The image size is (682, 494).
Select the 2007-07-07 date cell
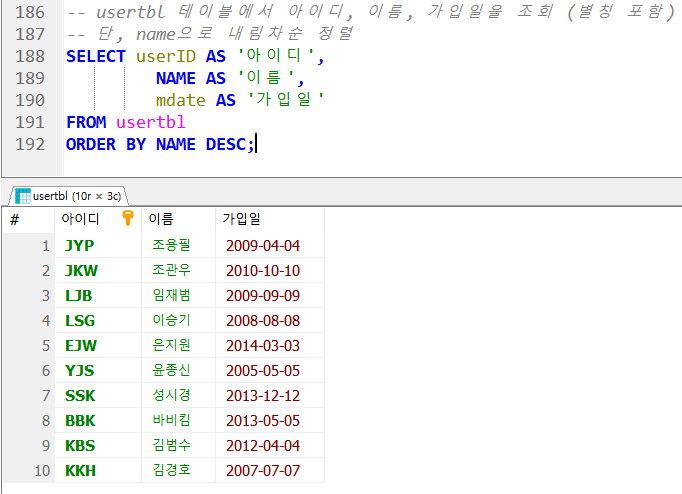[270, 471]
